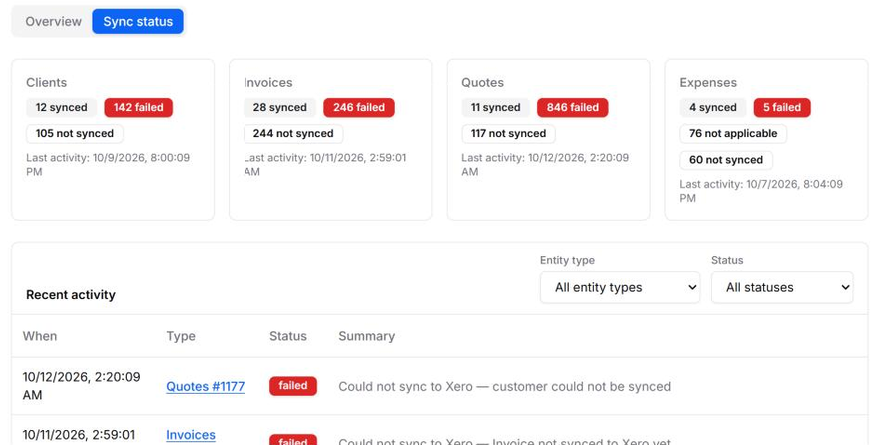Viewport: 885px width, 445px height.
Task: Click the 11 synced badge in Quotes
Action: pos(496,107)
